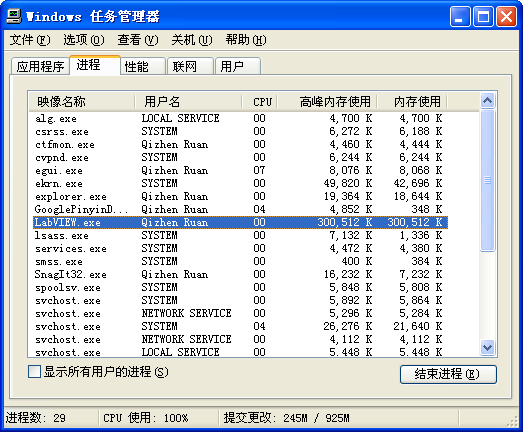Maximize the Task Manager window
Screen dimensions: 523x432
click(x=483, y=16)
